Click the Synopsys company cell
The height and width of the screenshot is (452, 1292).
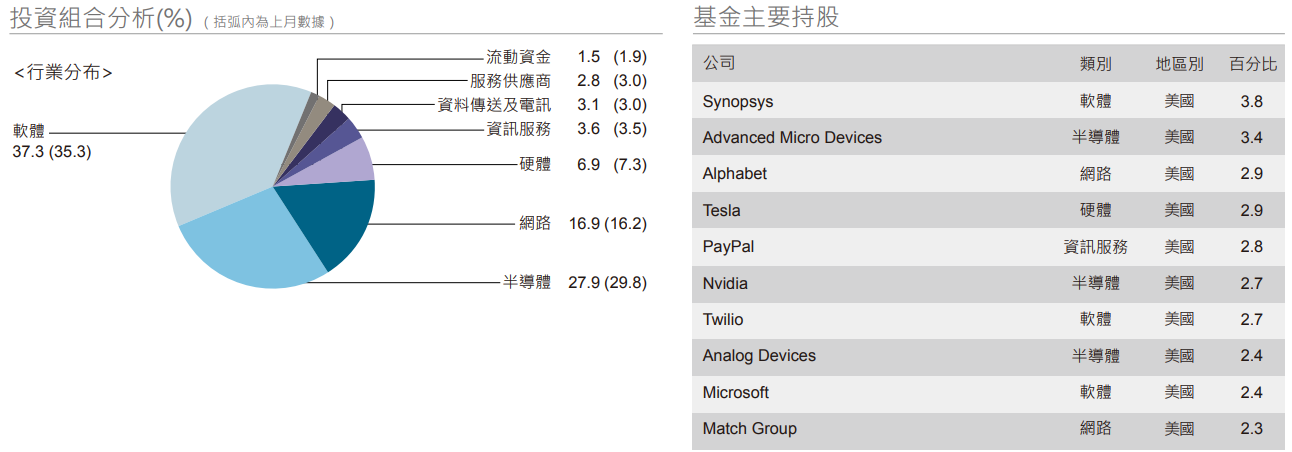pyautogui.click(x=738, y=101)
